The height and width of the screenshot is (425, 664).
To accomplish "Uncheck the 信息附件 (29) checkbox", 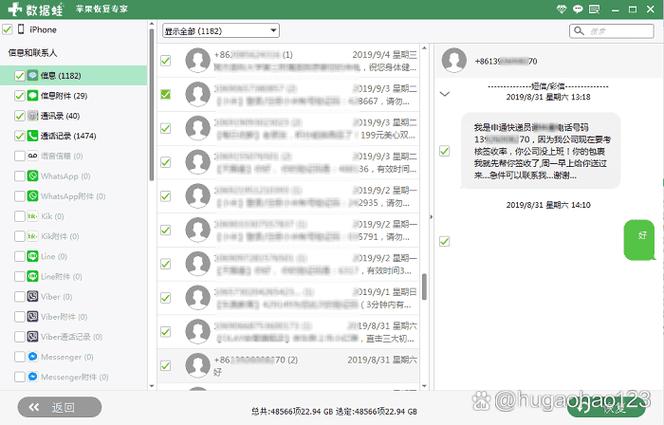I will (19, 96).
